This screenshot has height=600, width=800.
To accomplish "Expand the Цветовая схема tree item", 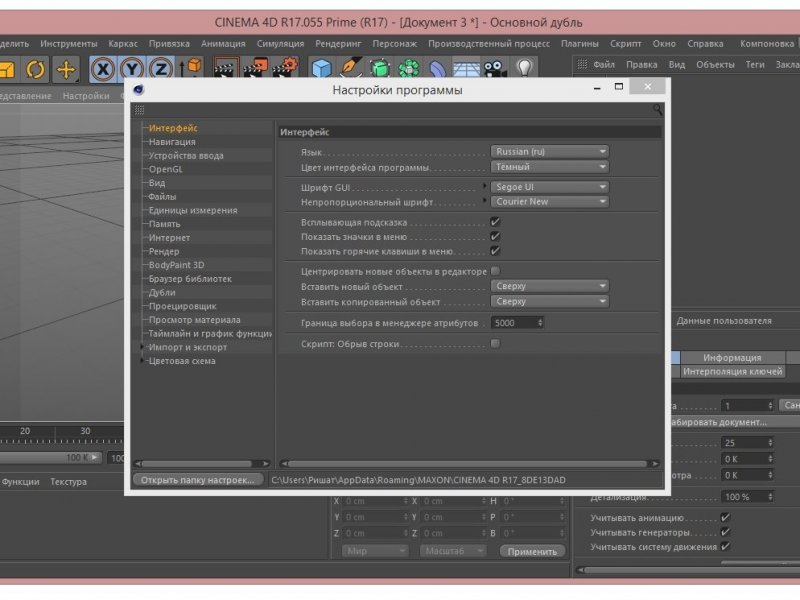I will pos(142,361).
